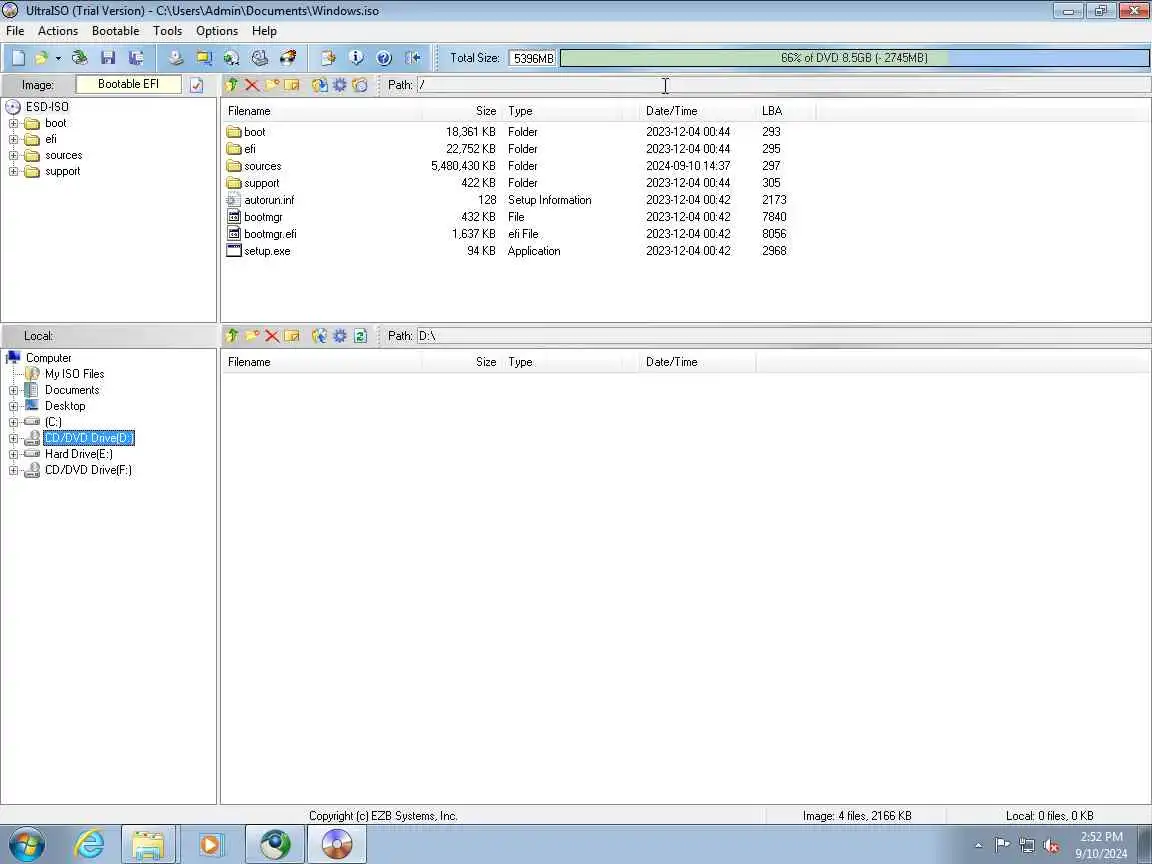Screen dimensions: 1152x864
Task: Open the Windows Start button
Action: pos(26,844)
